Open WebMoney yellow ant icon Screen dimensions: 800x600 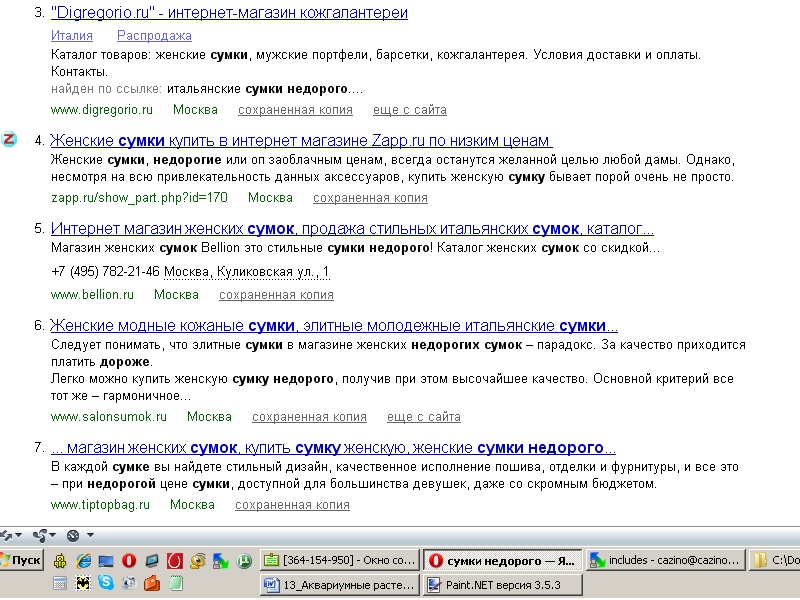point(197,561)
